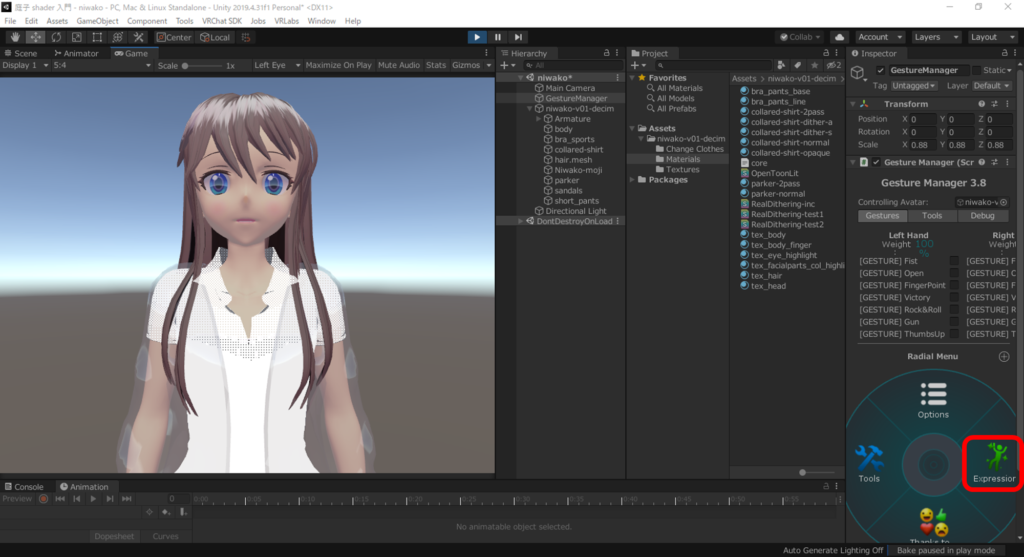1024x557 pixels.
Task: Select the Hand tool in toolbar
Action: pos(13,37)
